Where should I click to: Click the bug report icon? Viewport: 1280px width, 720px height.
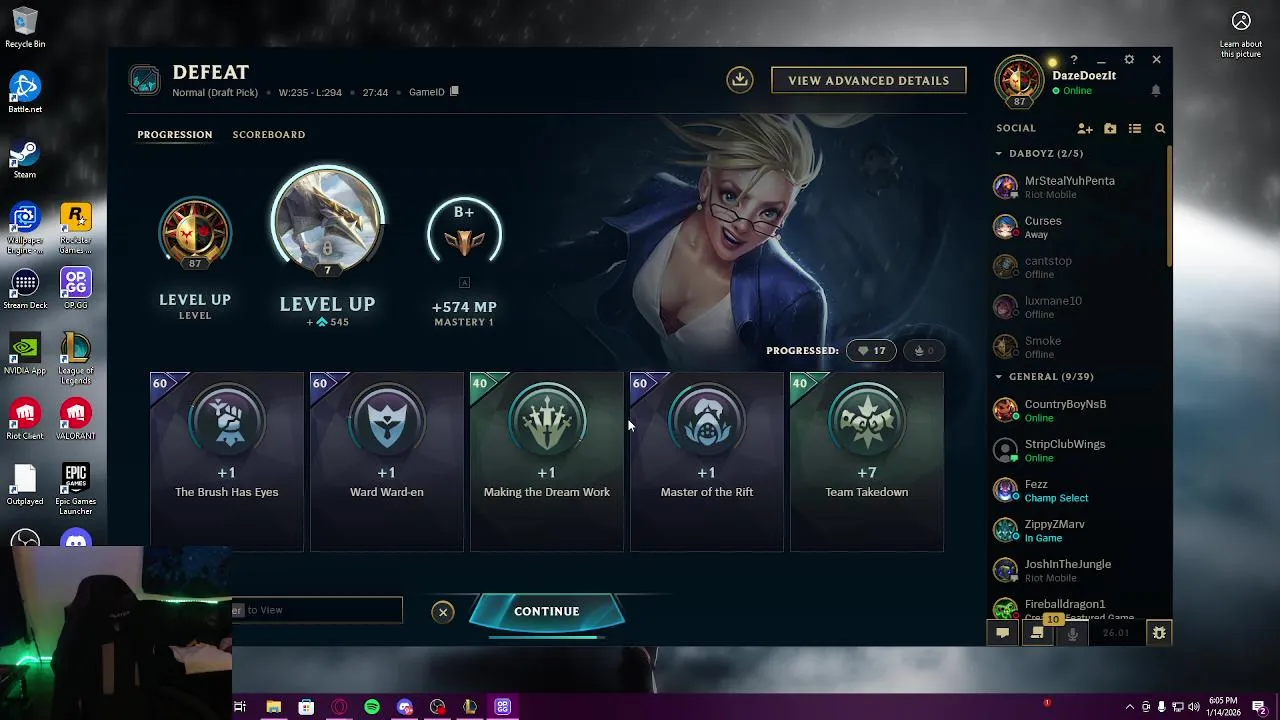point(1159,633)
